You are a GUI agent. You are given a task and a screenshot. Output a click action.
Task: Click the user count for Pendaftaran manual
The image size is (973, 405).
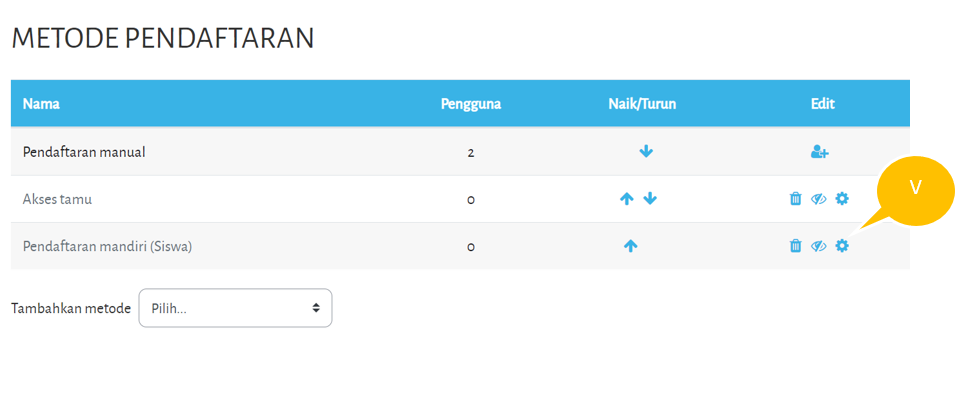(x=470, y=153)
